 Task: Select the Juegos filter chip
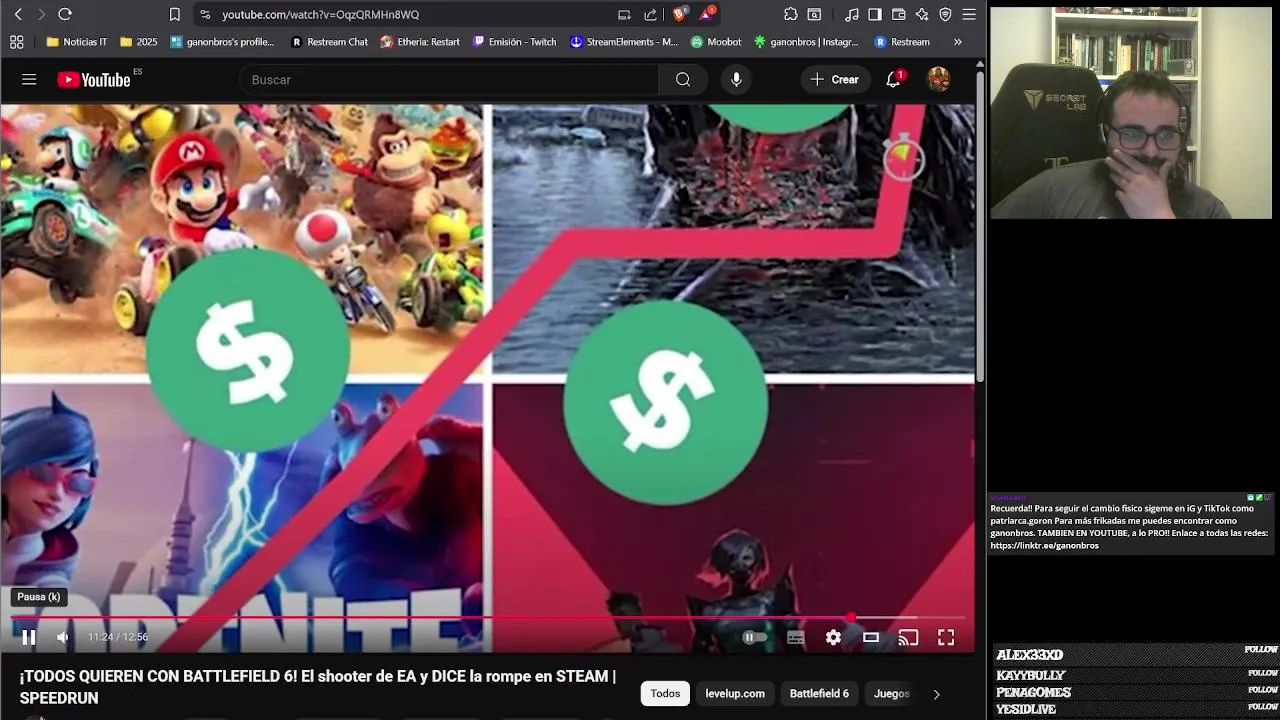point(892,693)
